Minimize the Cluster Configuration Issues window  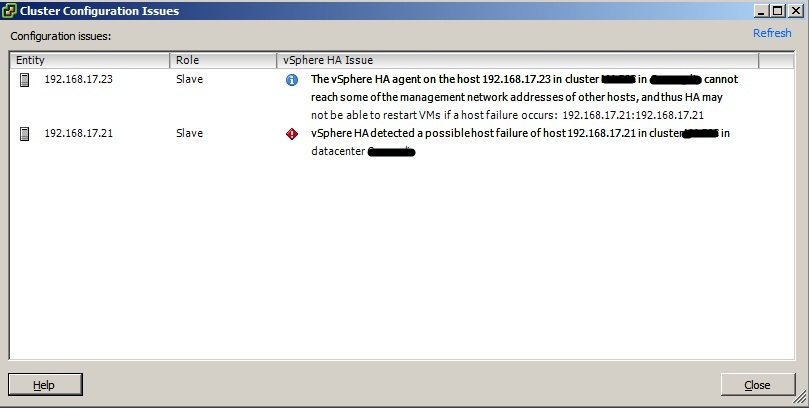click(x=762, y=10)
